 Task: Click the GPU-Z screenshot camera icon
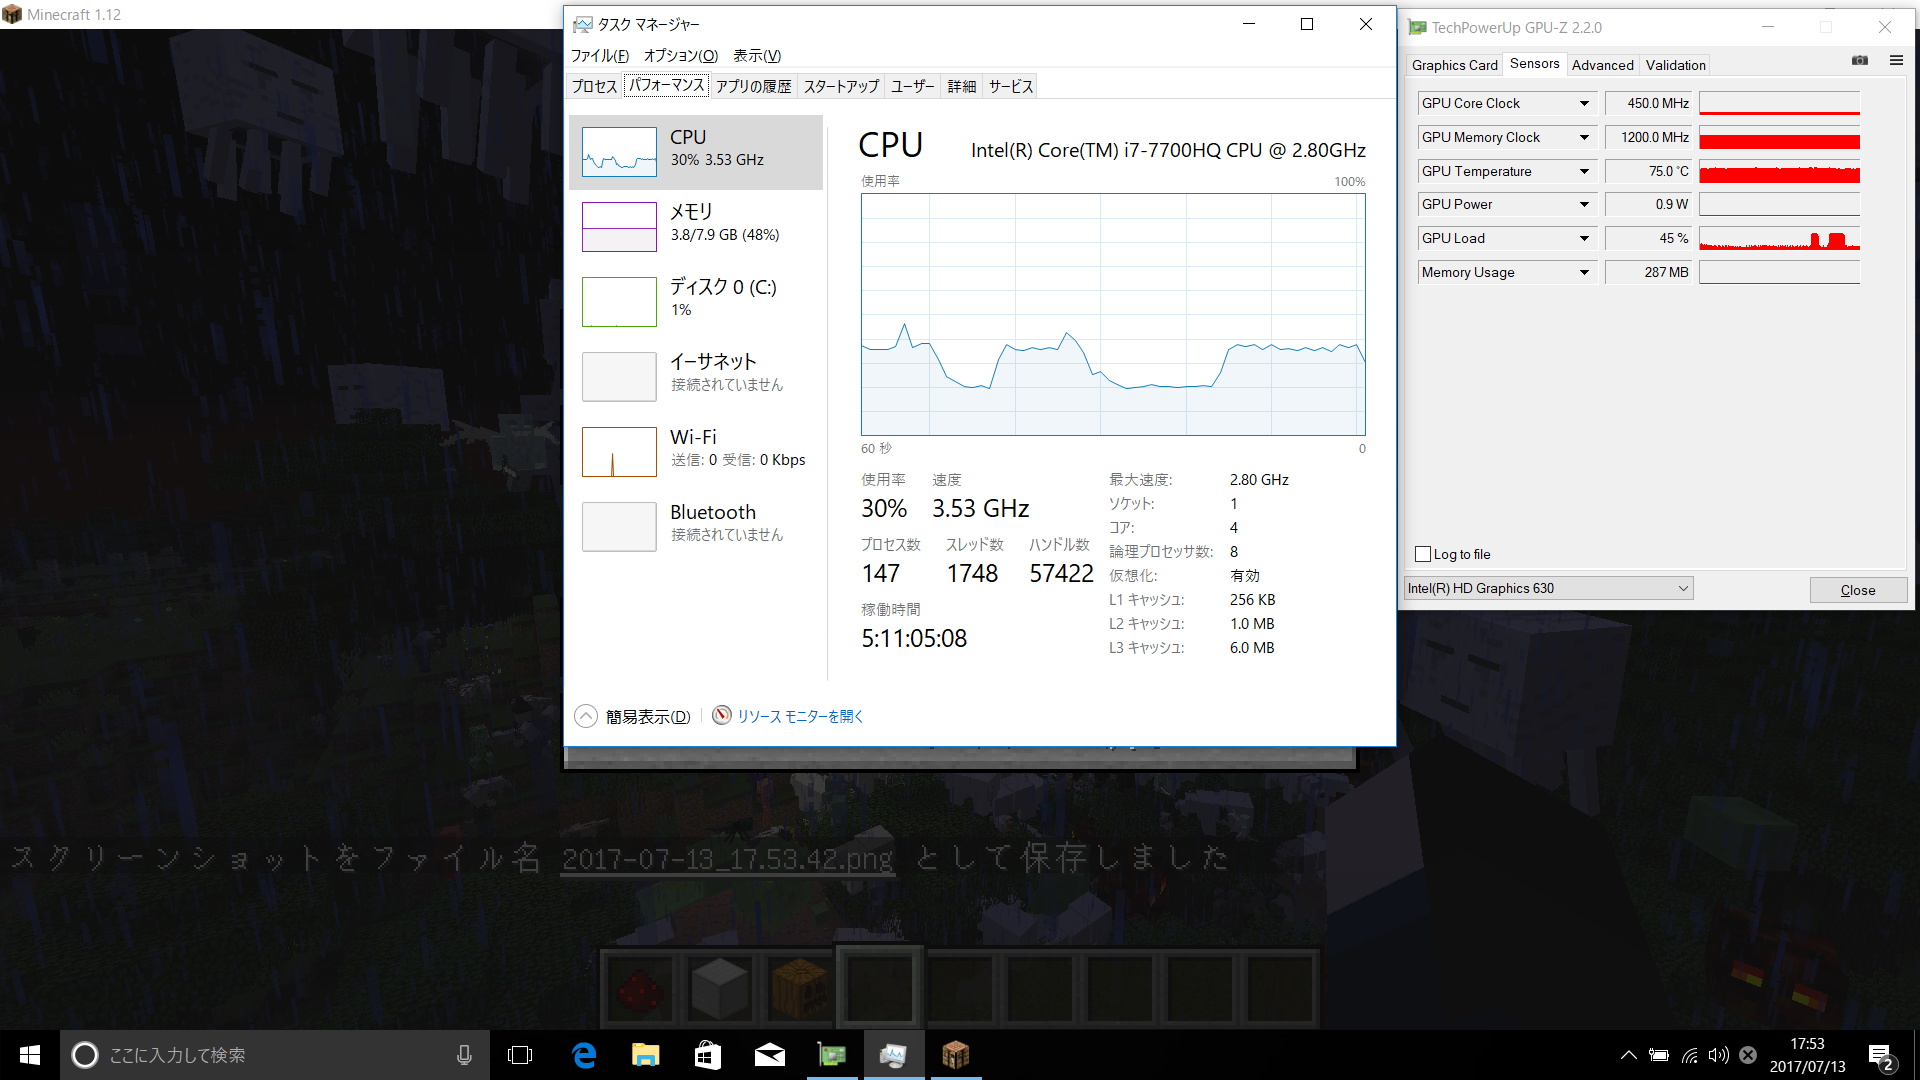pyautogui.click(x=1859, y=61)
